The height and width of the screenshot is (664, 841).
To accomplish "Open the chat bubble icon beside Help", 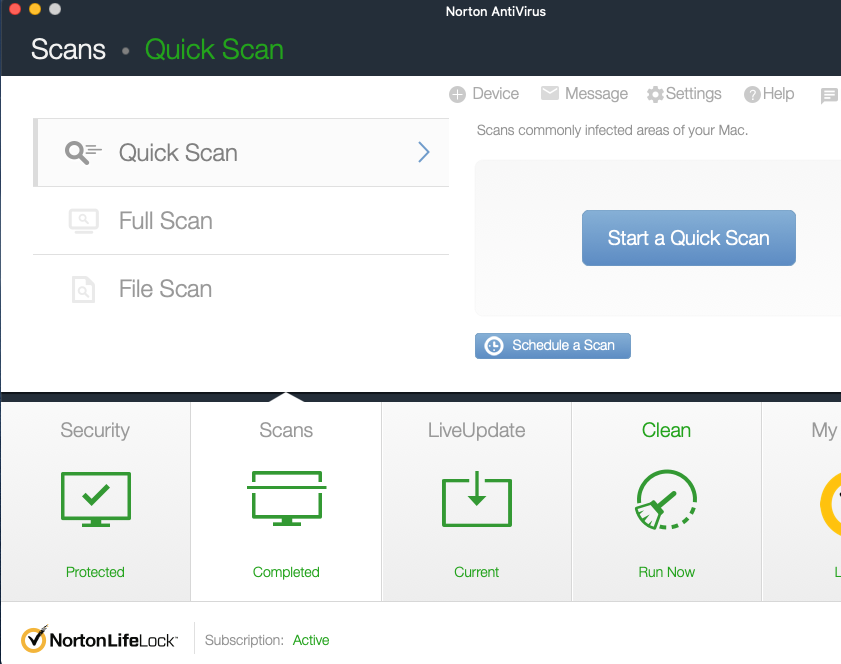I will click(829, 95).
